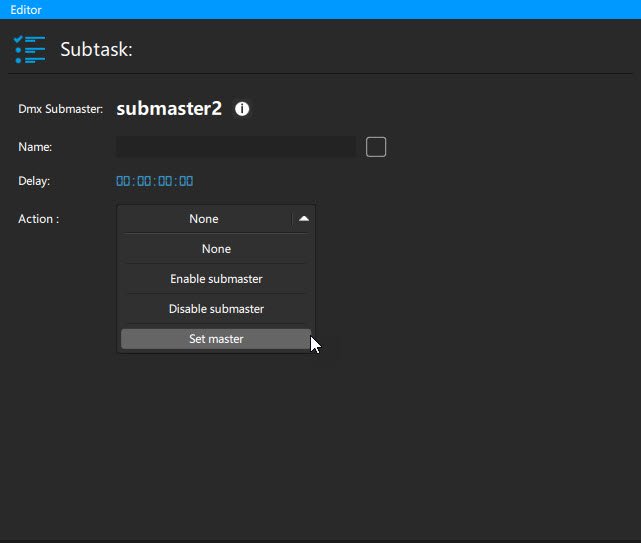Viewport: 641px width, 543px height.
Task: Click the Delay time value 00:00:00:00
Action: click(155, 181)
